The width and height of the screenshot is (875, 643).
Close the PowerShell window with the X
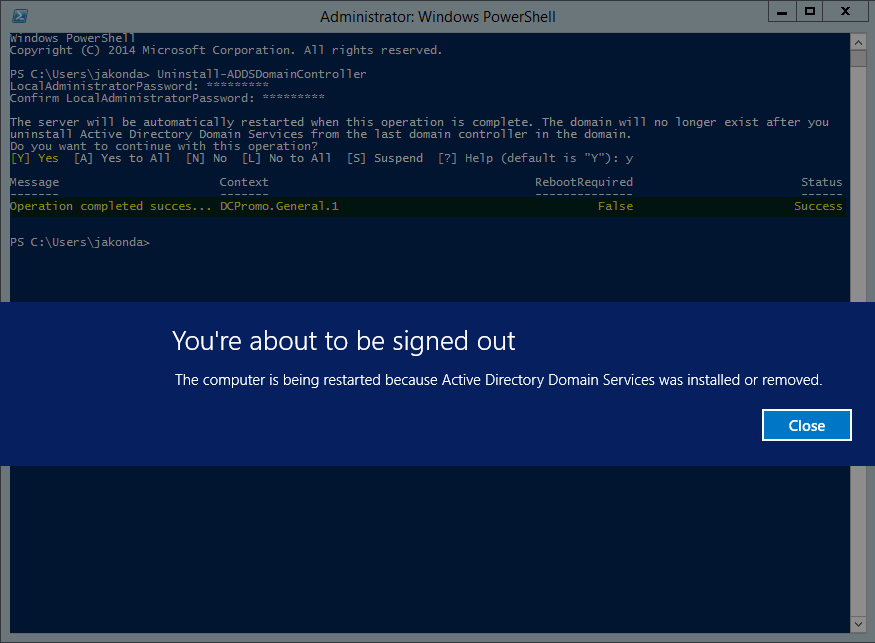844,11
